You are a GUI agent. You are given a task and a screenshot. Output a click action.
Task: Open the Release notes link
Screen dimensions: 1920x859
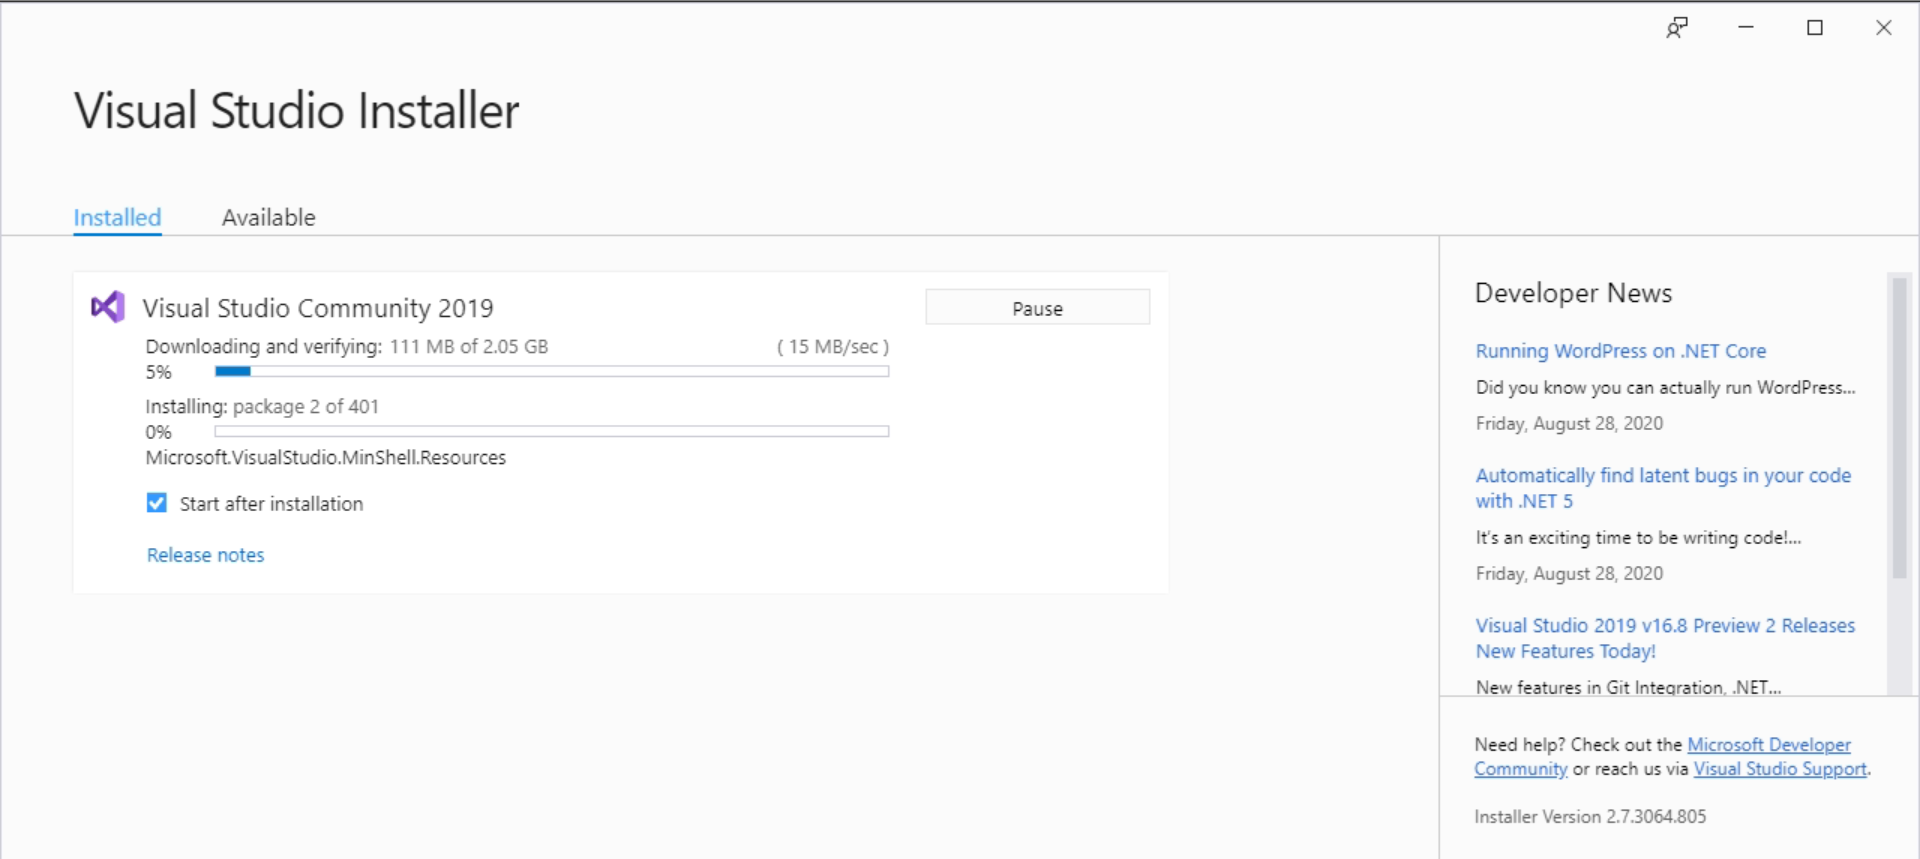tap(205, 555)
